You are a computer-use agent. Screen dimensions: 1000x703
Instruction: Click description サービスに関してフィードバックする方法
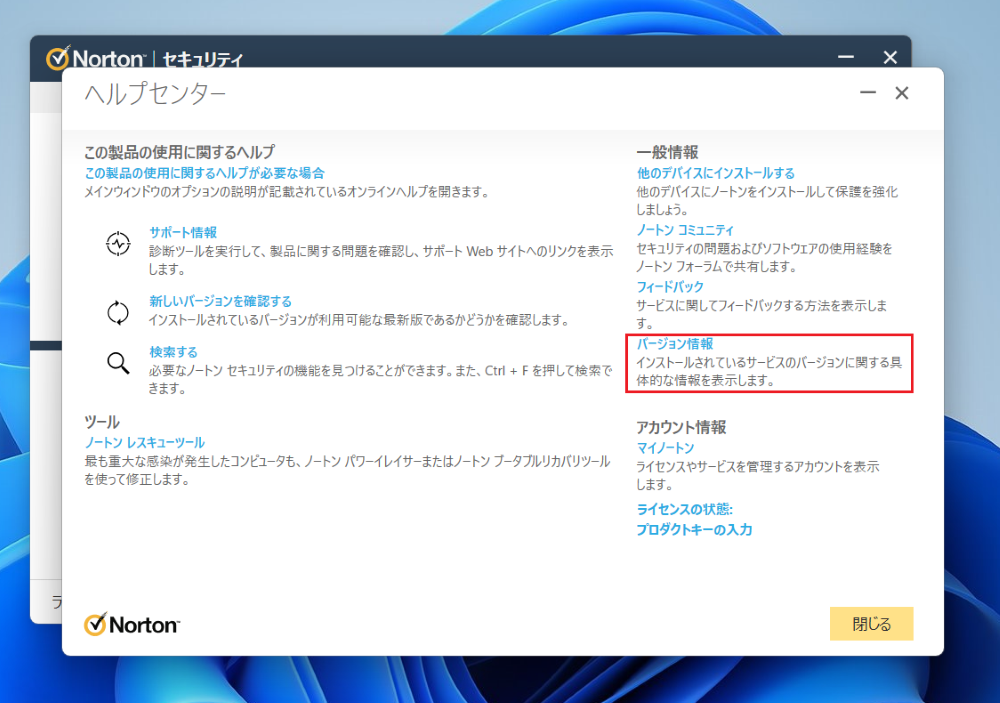point(761,314)
